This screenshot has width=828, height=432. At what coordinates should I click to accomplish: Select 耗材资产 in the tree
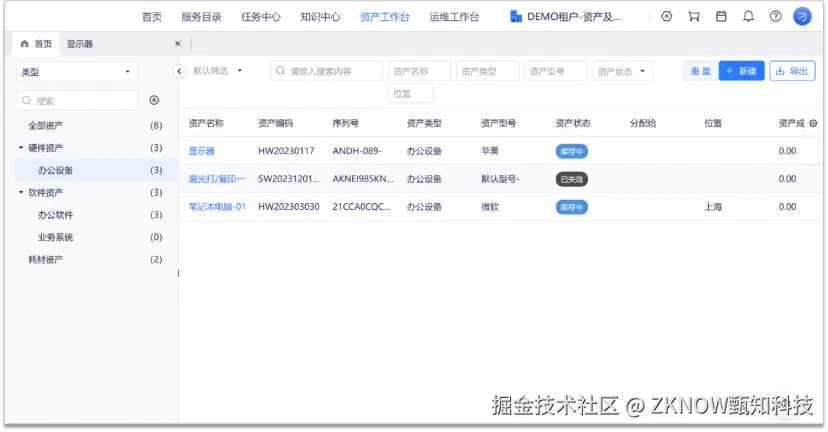pos(45,259)
